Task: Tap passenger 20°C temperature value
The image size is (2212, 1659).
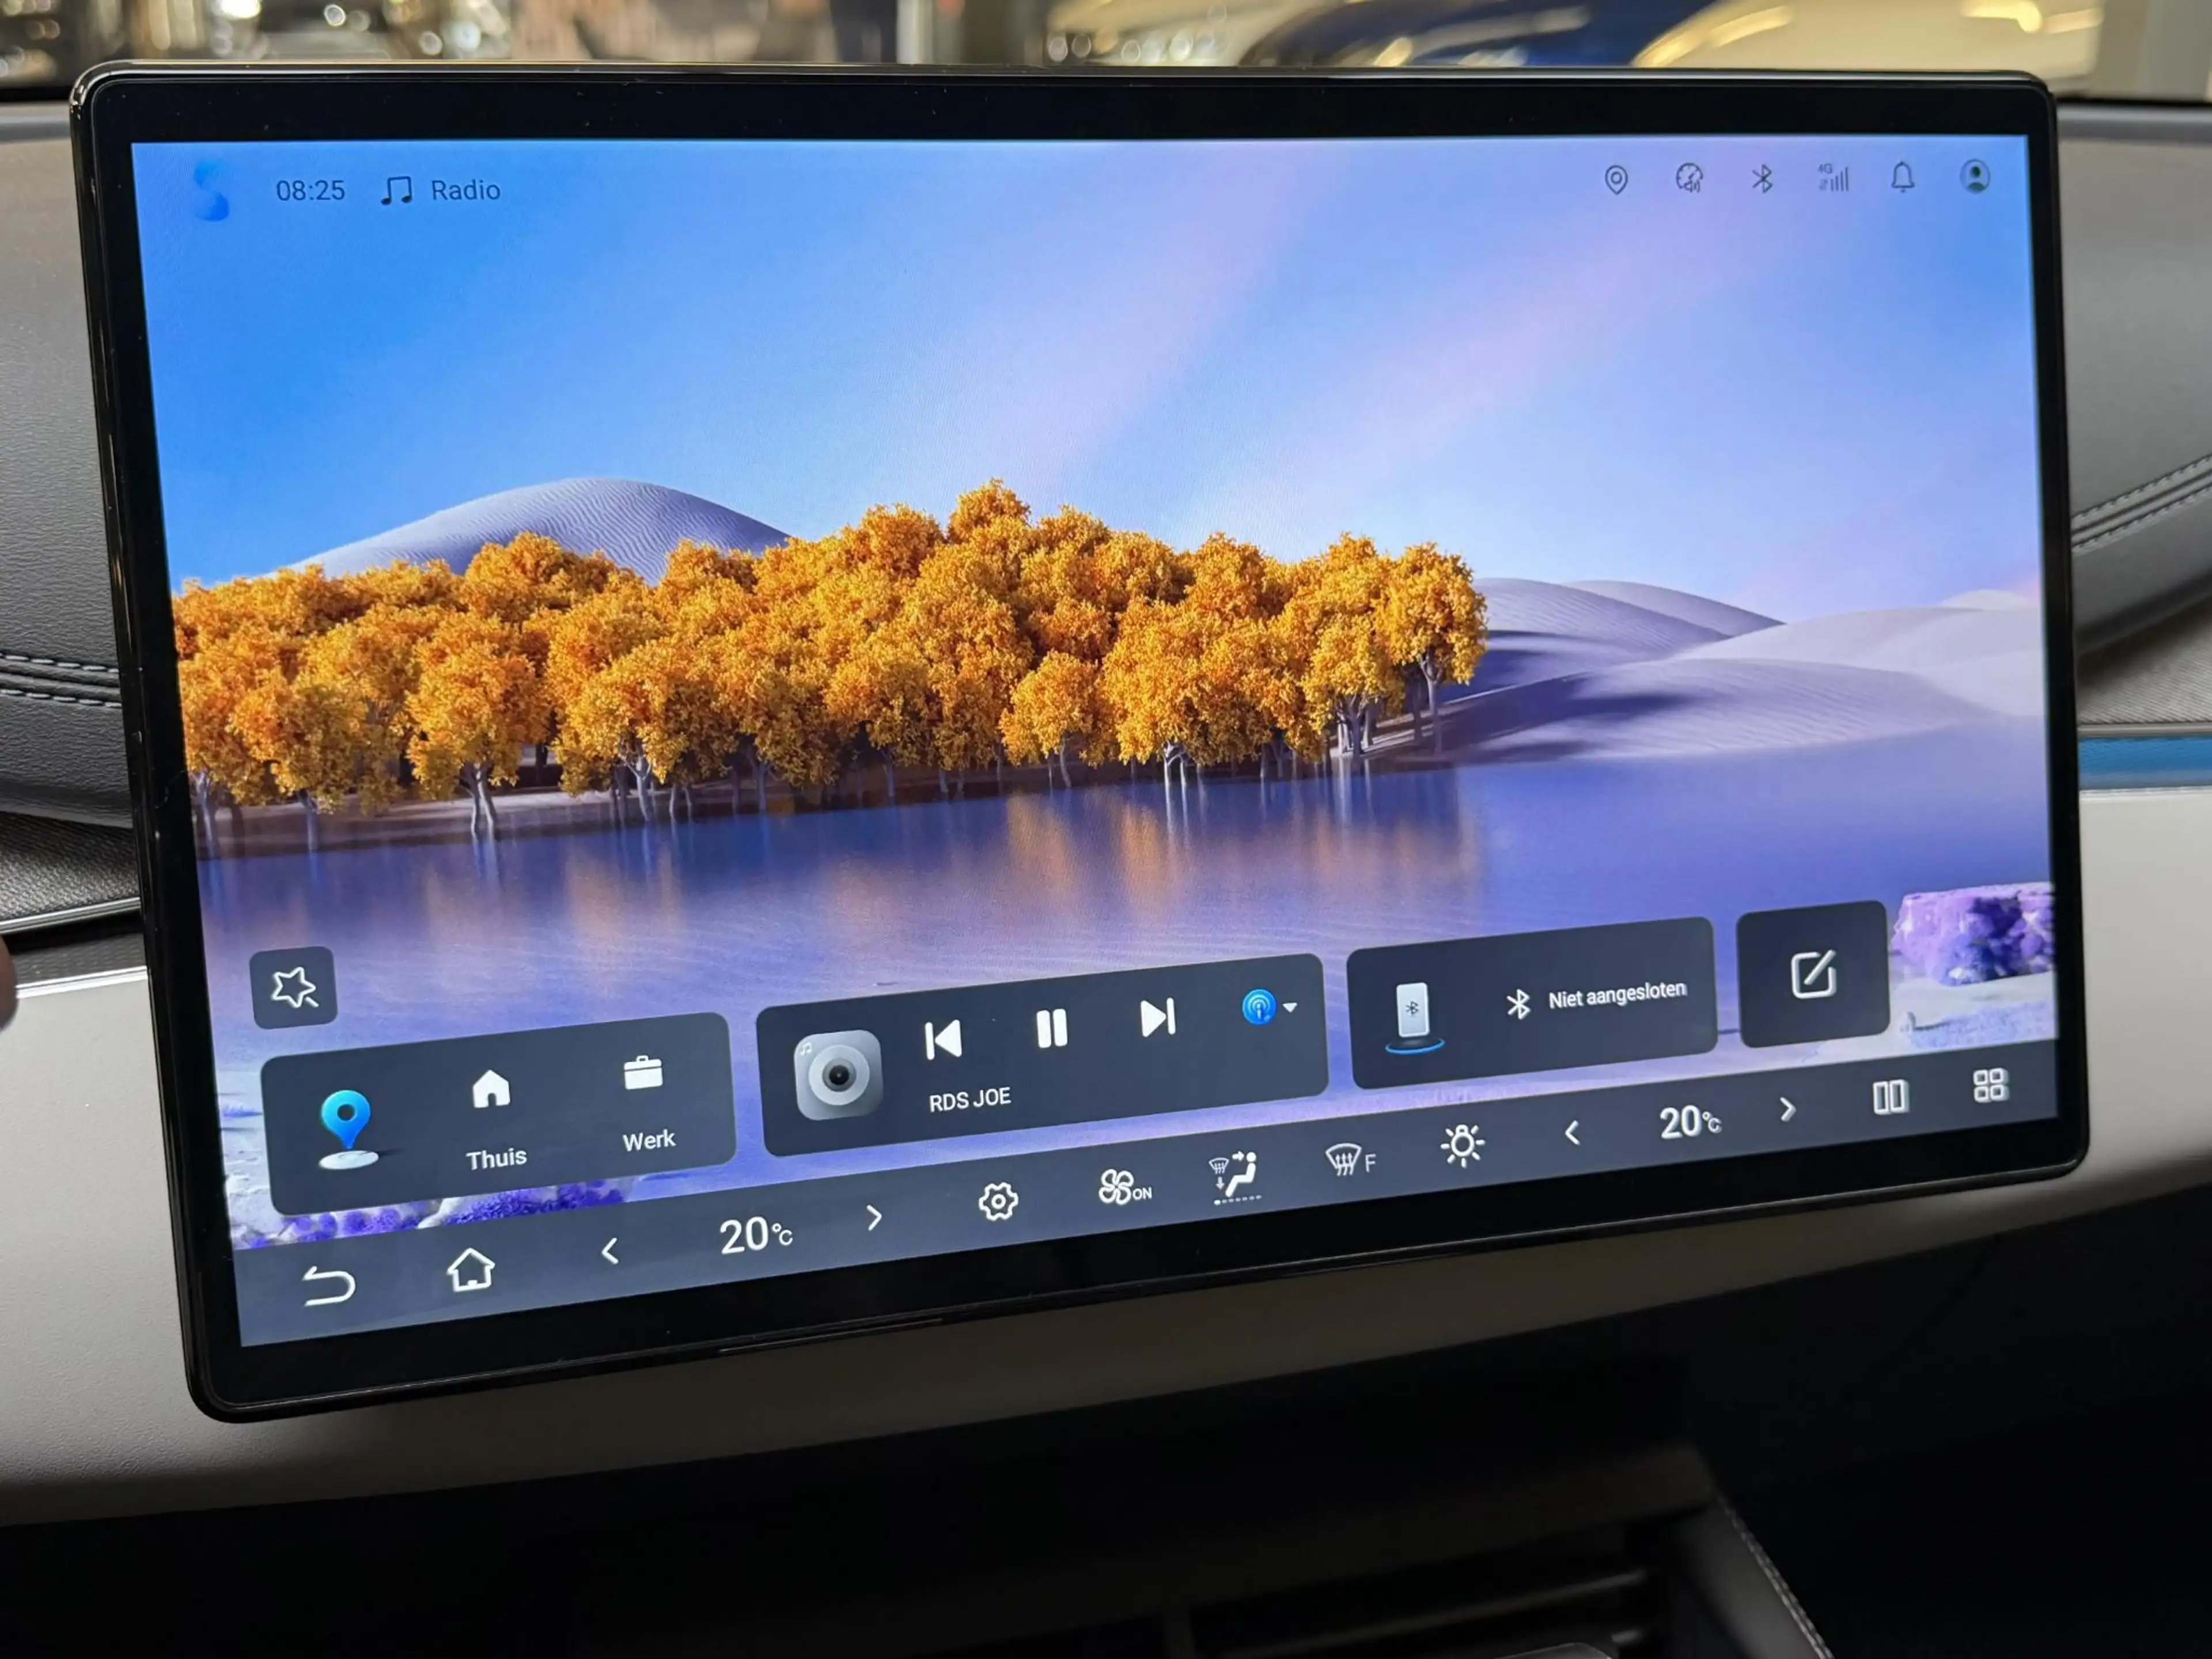Action: coord(1689,1122)
